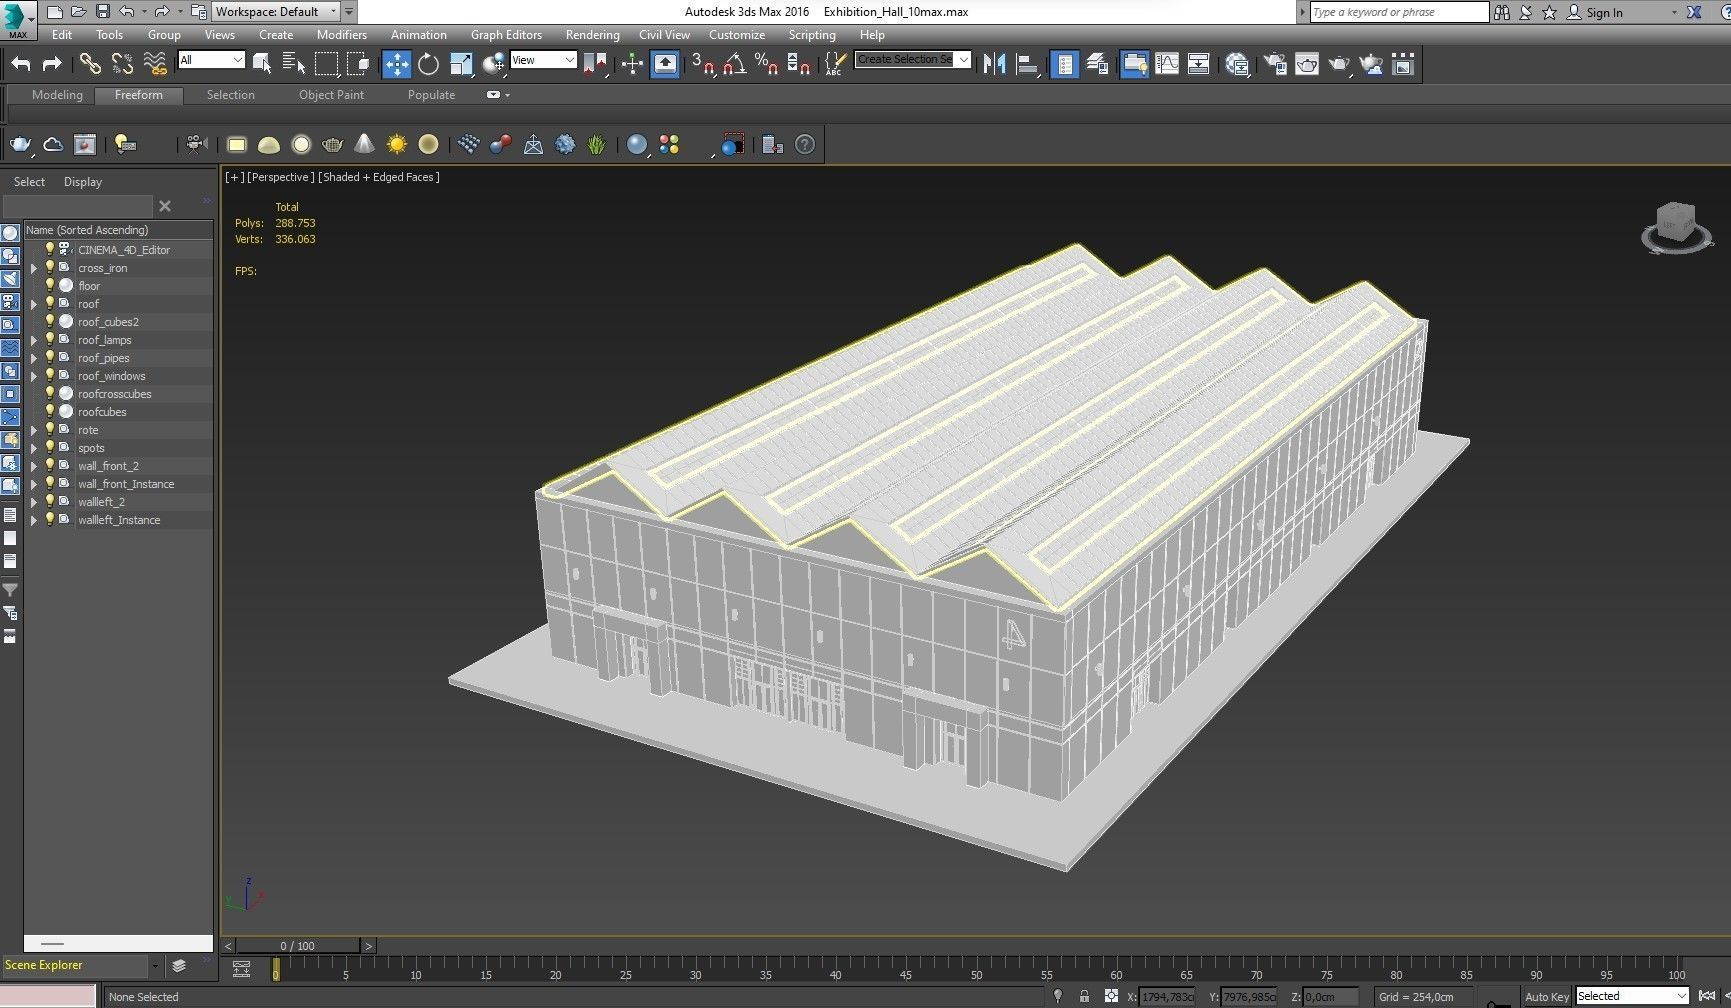This screenshot has width=1731, height=1008.
Task: Open the Mirror tool
Action: coord(994,64)
